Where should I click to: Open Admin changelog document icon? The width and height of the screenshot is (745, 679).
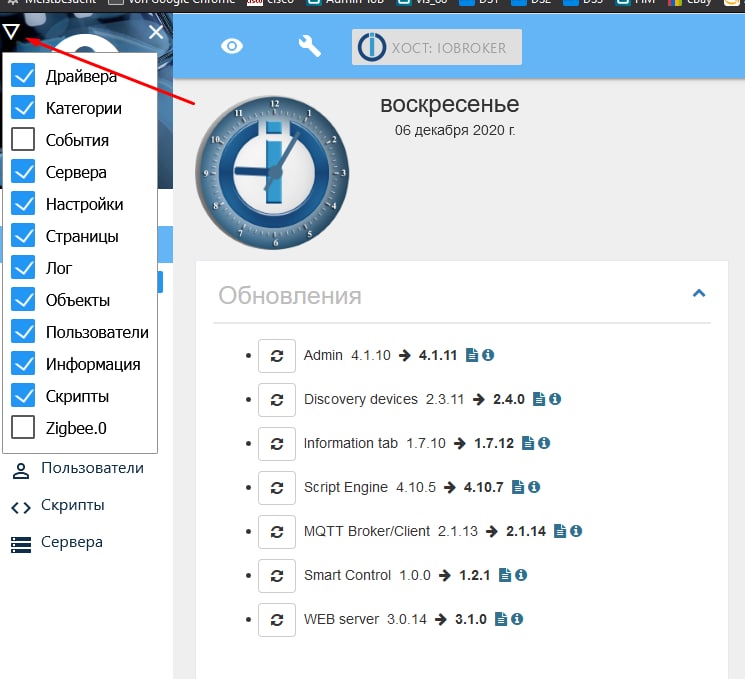472,355
